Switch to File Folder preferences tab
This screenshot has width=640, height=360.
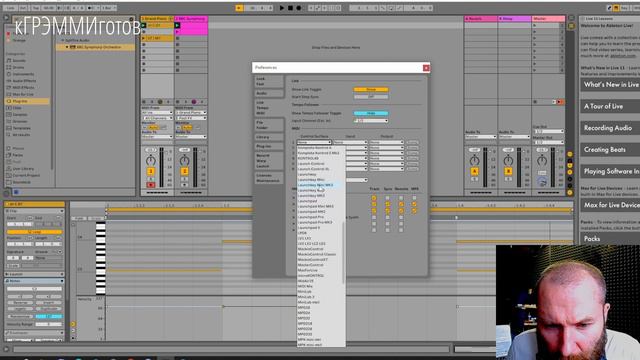click(268, 125)
